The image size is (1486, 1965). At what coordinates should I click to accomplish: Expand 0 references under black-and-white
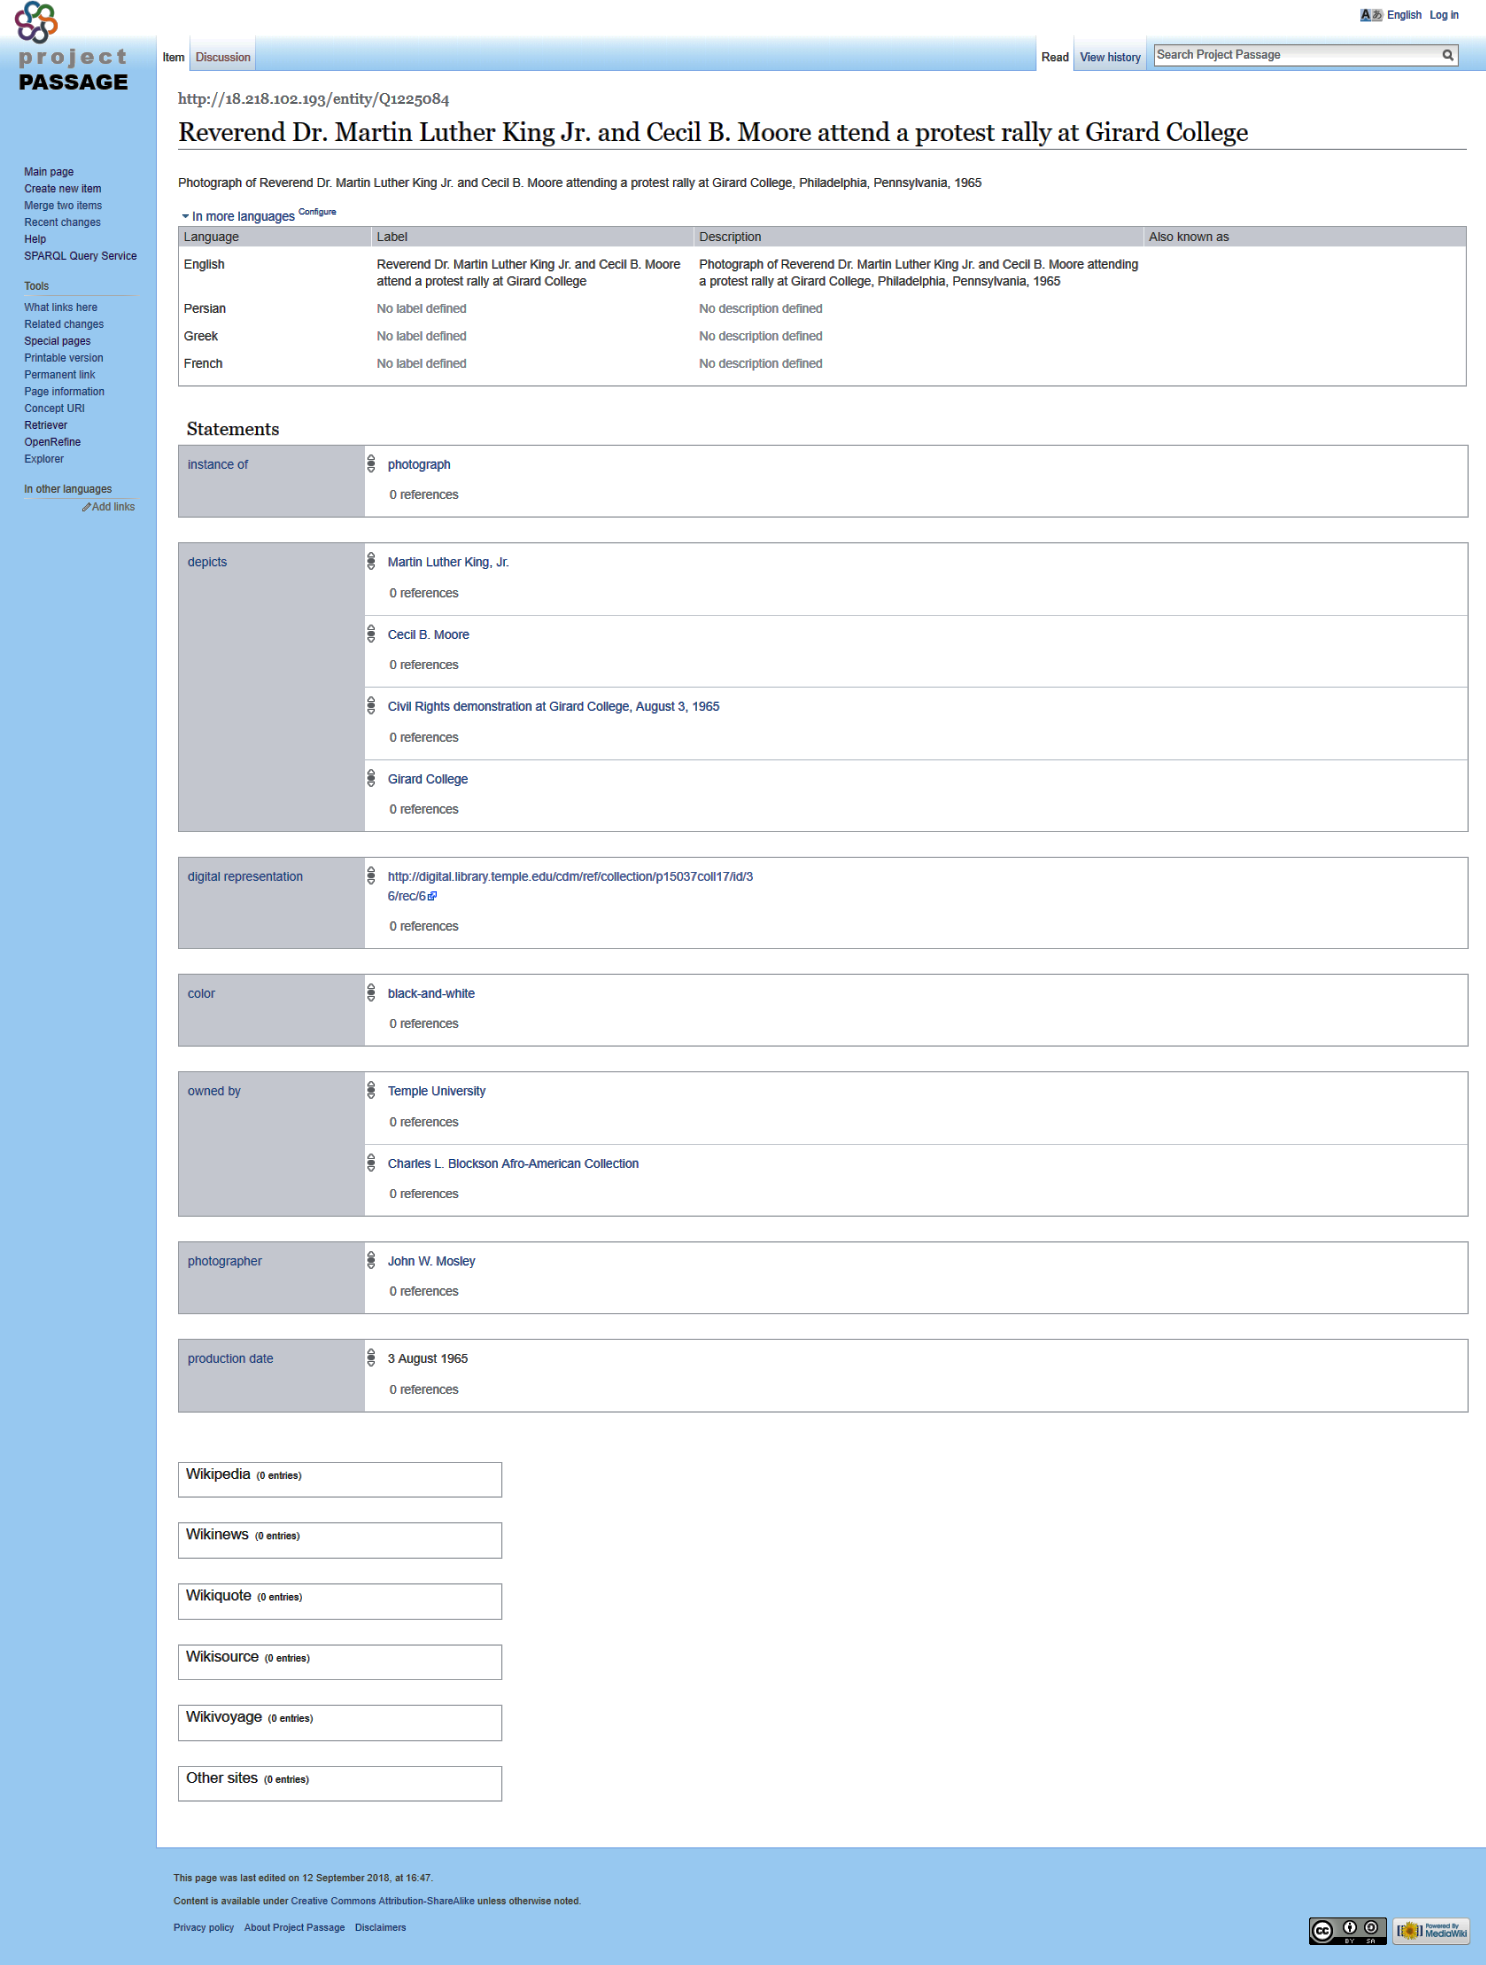tap(423, 1024)
